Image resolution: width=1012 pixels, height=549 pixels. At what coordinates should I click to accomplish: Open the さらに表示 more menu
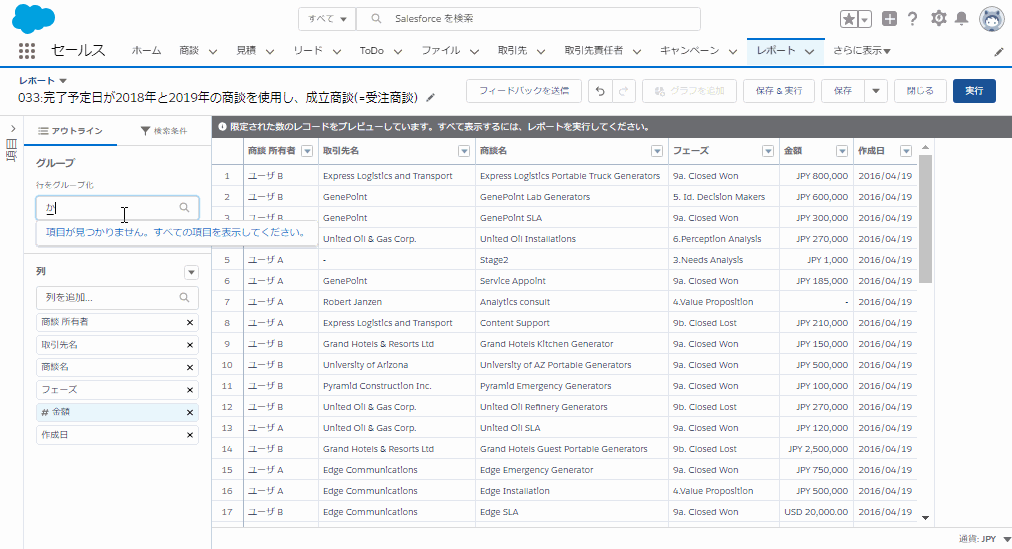click(x=862, y=50)
